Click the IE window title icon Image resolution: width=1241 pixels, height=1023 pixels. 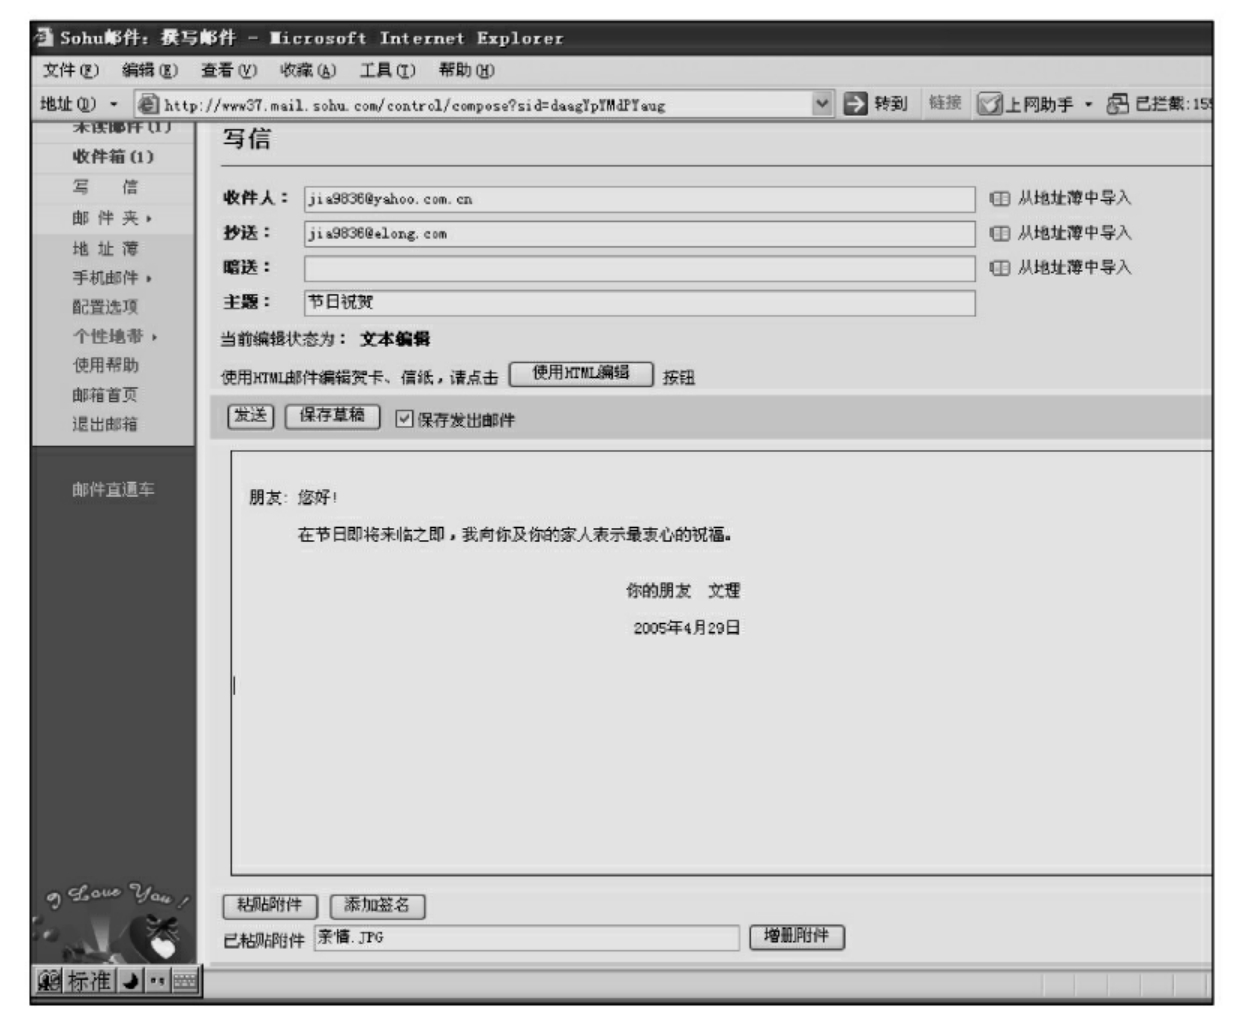coord(43,38)
